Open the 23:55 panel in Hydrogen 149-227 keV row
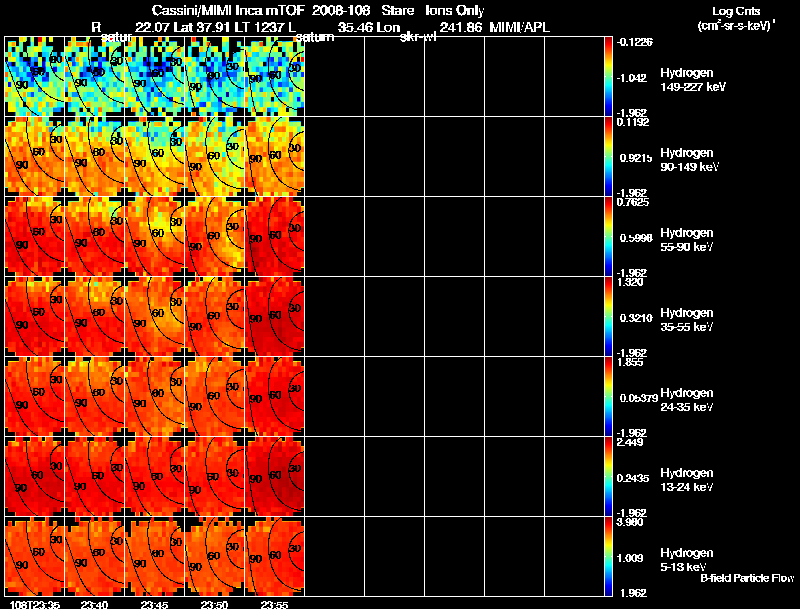The image size is (800, 609). coord(274,76)
